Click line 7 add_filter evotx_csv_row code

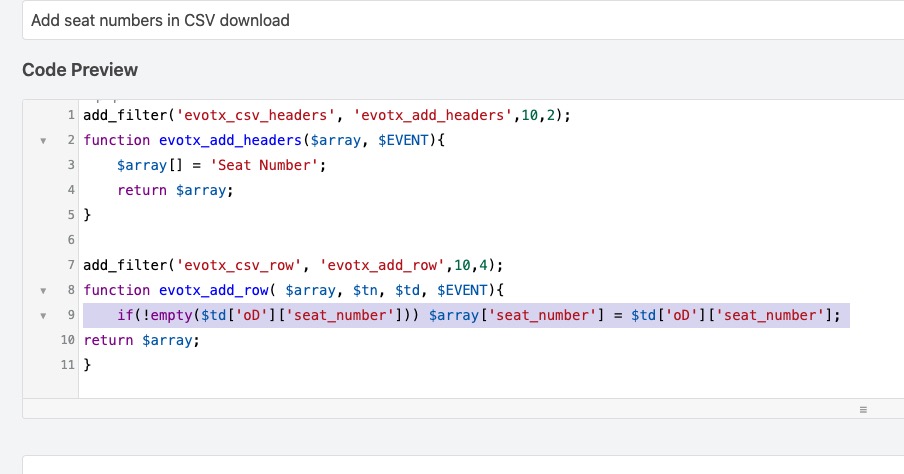293,265
